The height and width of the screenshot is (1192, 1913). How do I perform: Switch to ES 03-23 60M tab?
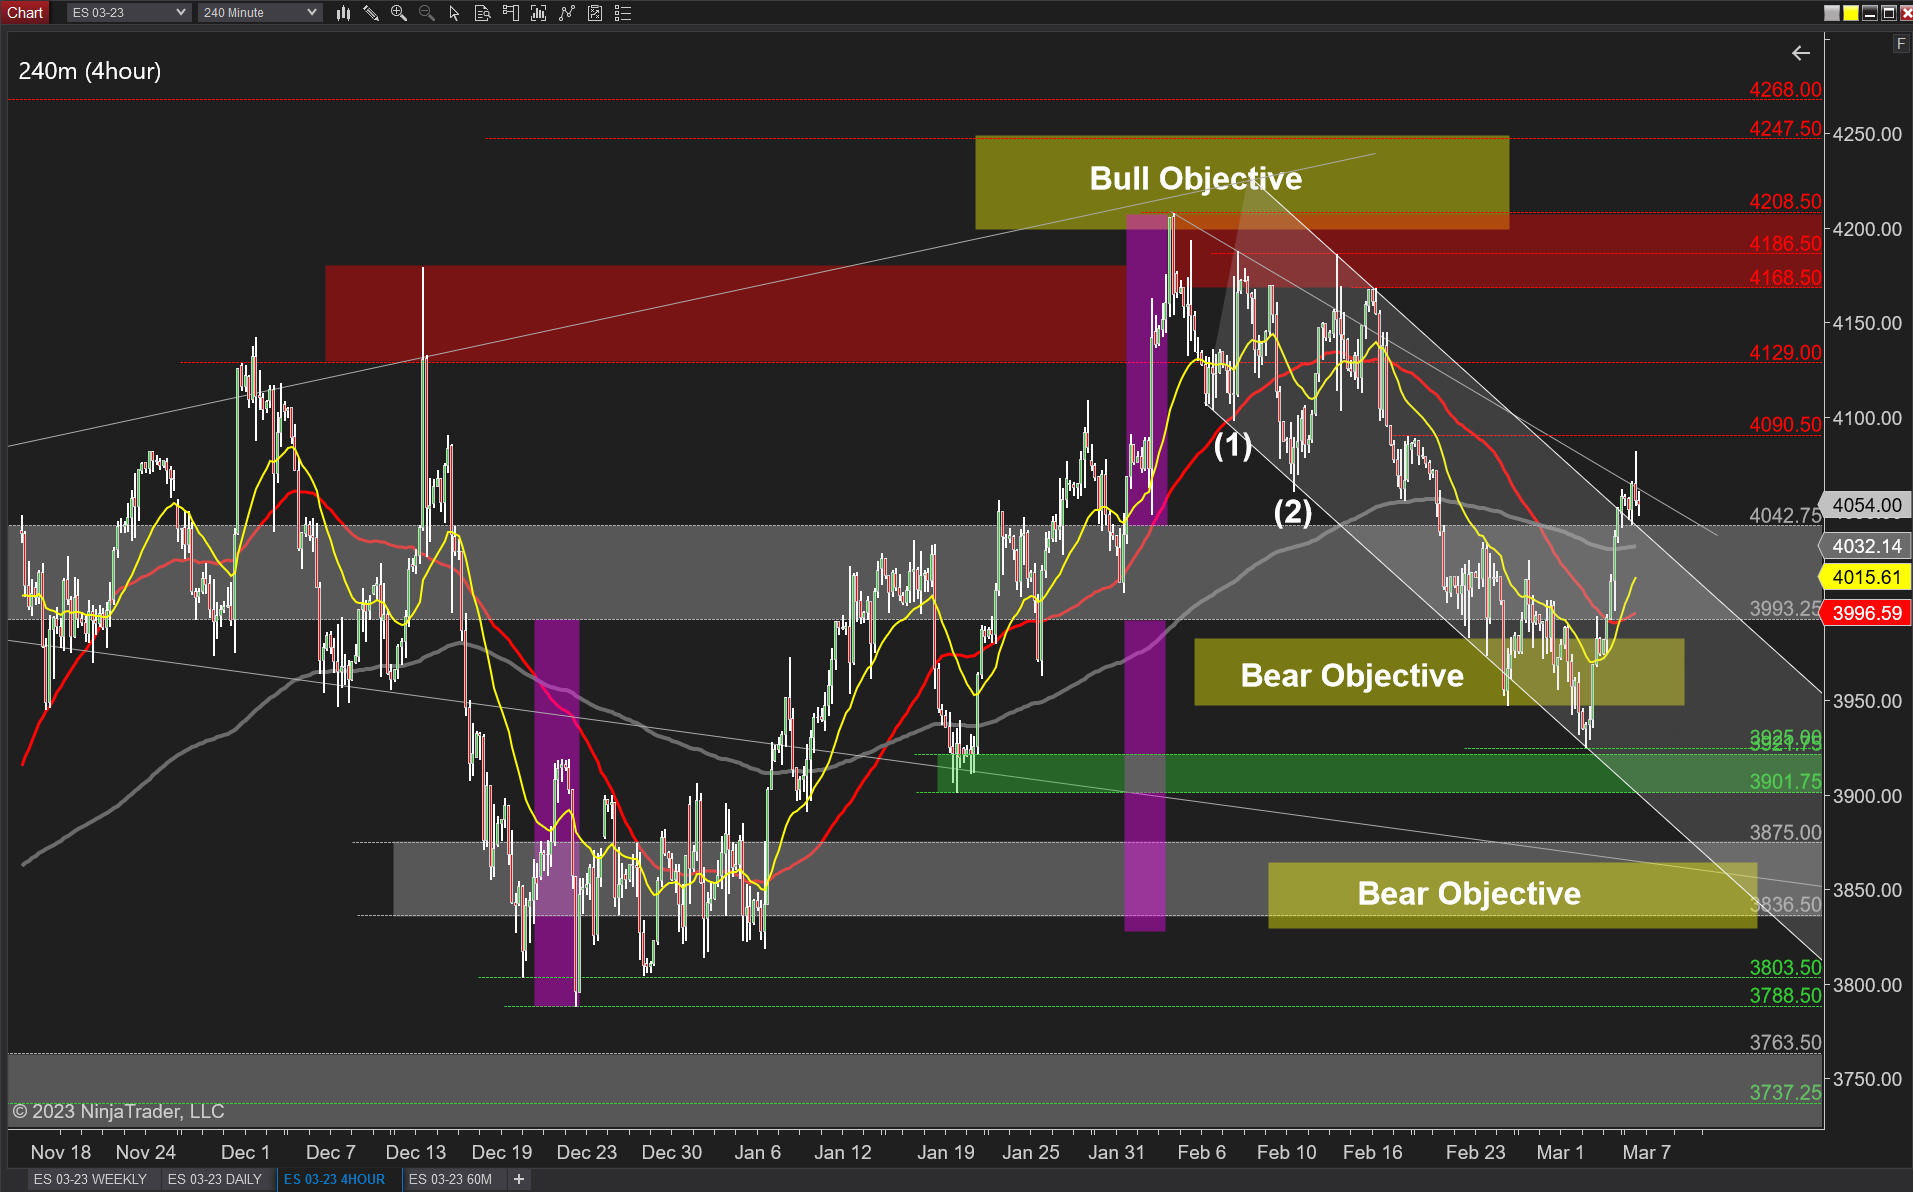(x=450, y=1179)
